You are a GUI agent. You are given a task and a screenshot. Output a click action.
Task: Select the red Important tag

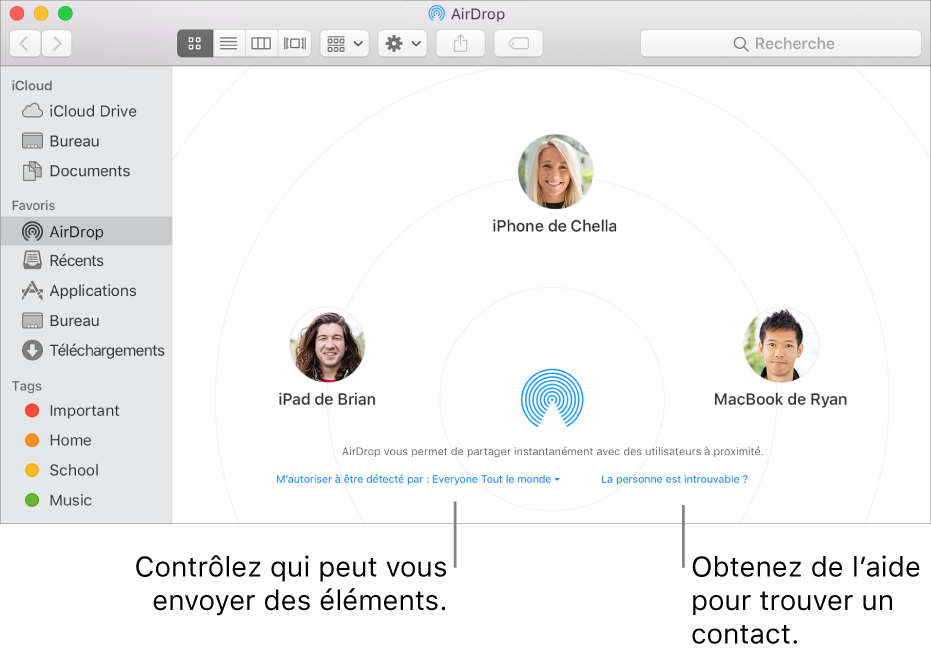(x=86, y=410)
